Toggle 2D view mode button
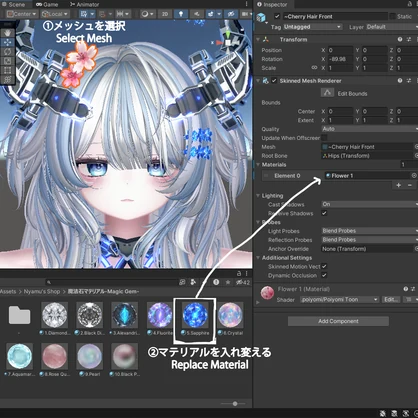Image resolution: width=418 pixels, height=418 pixels. pos(165,14)
